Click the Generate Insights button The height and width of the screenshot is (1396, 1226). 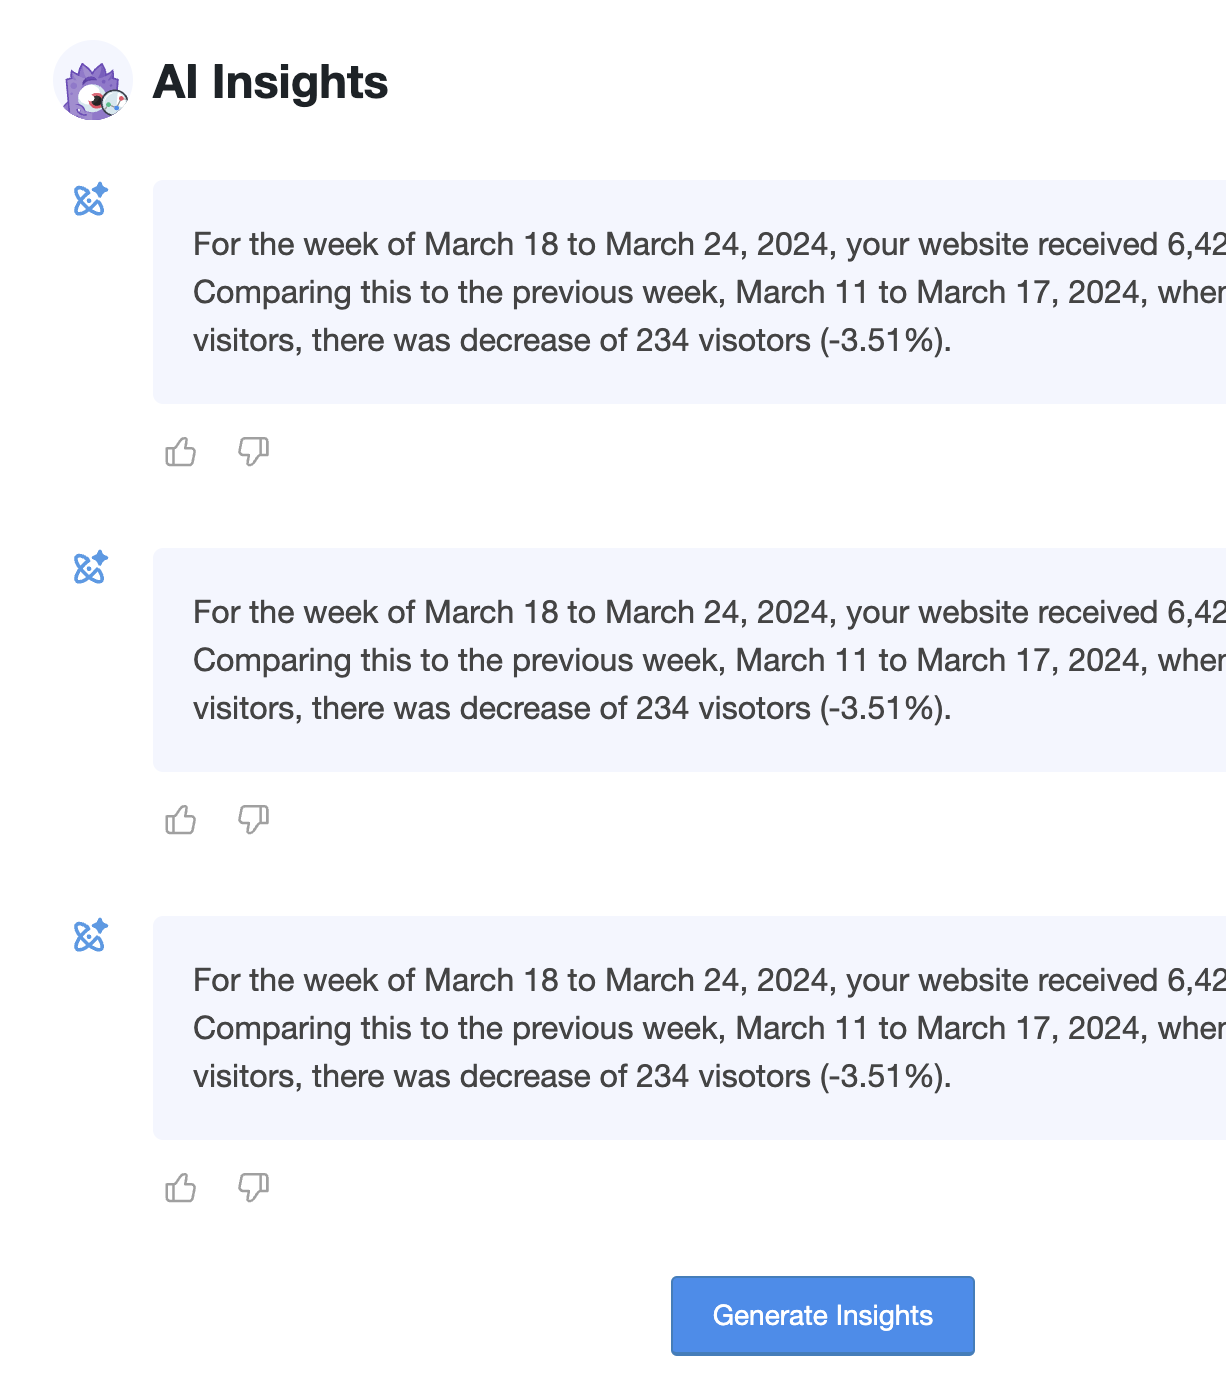click(822, 1315)
